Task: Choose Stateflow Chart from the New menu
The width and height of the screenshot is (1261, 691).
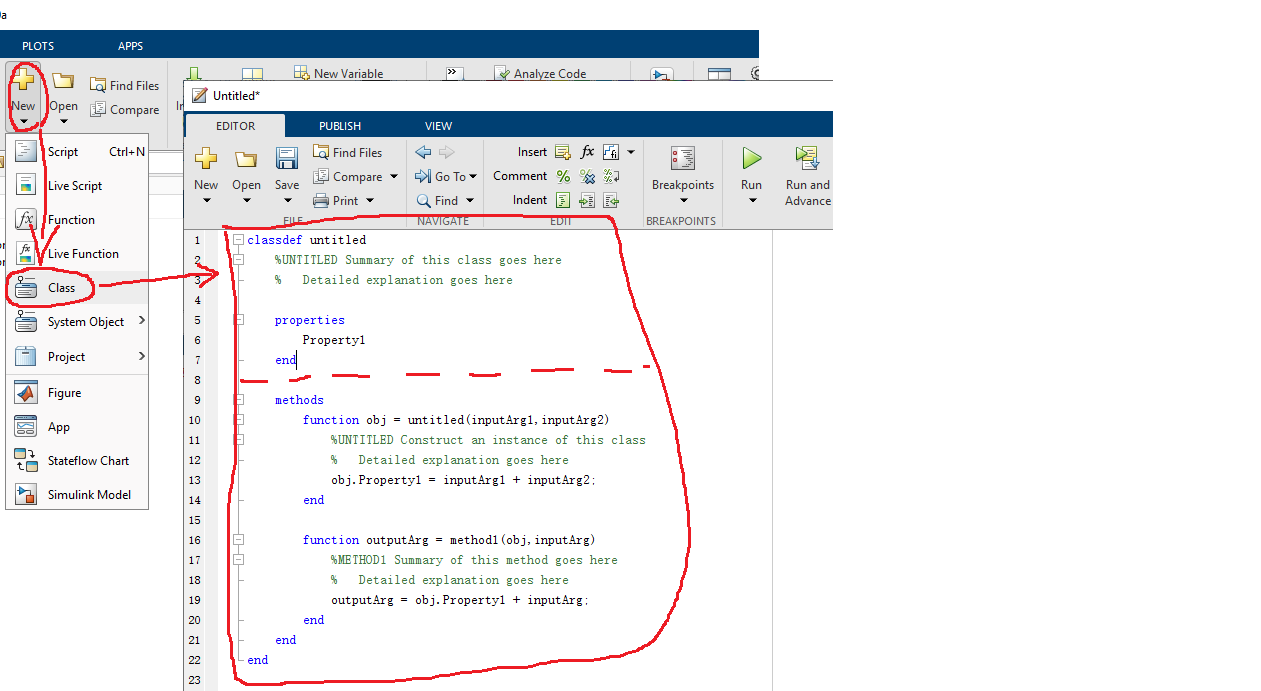Action: click(78, 461)
